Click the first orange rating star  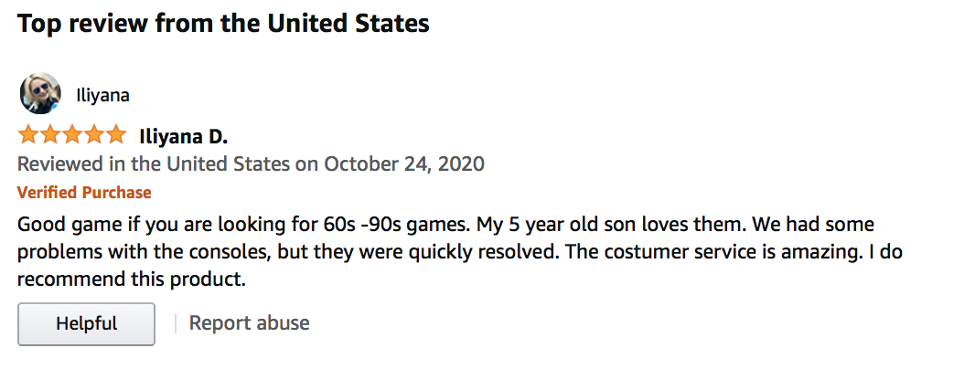(x=28, y=135)
